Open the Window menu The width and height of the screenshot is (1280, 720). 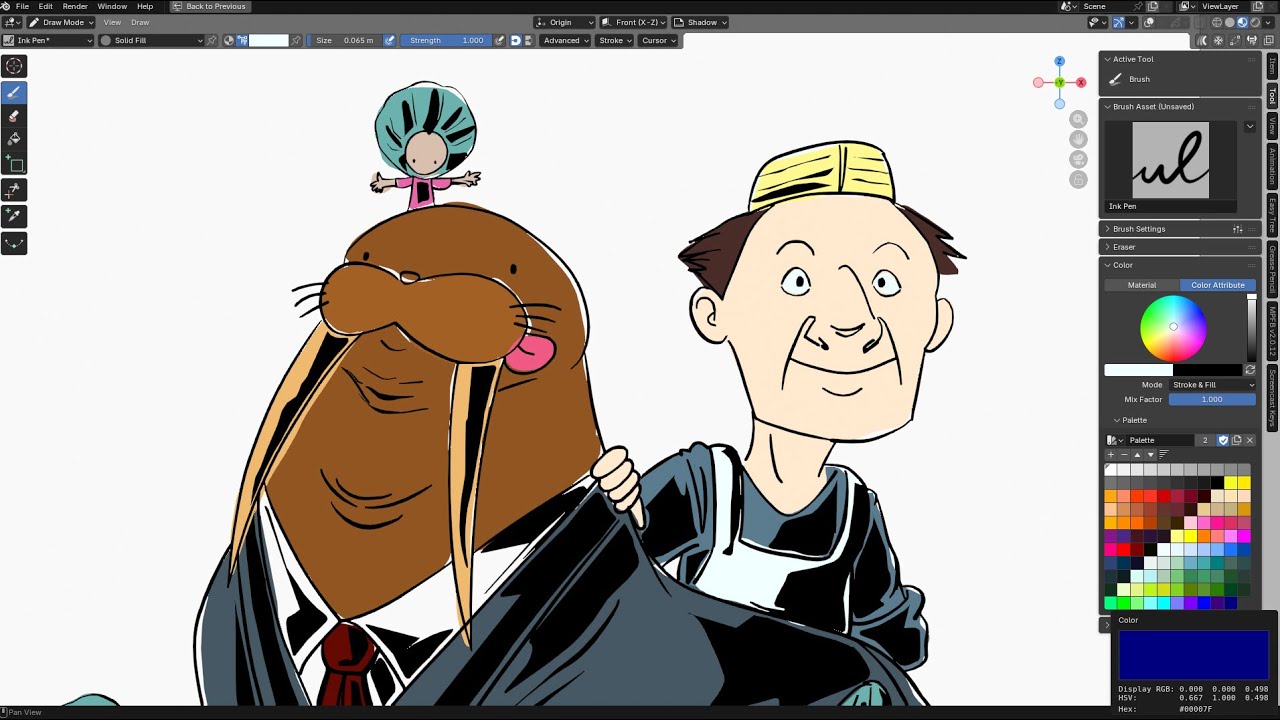coord(112,6)
